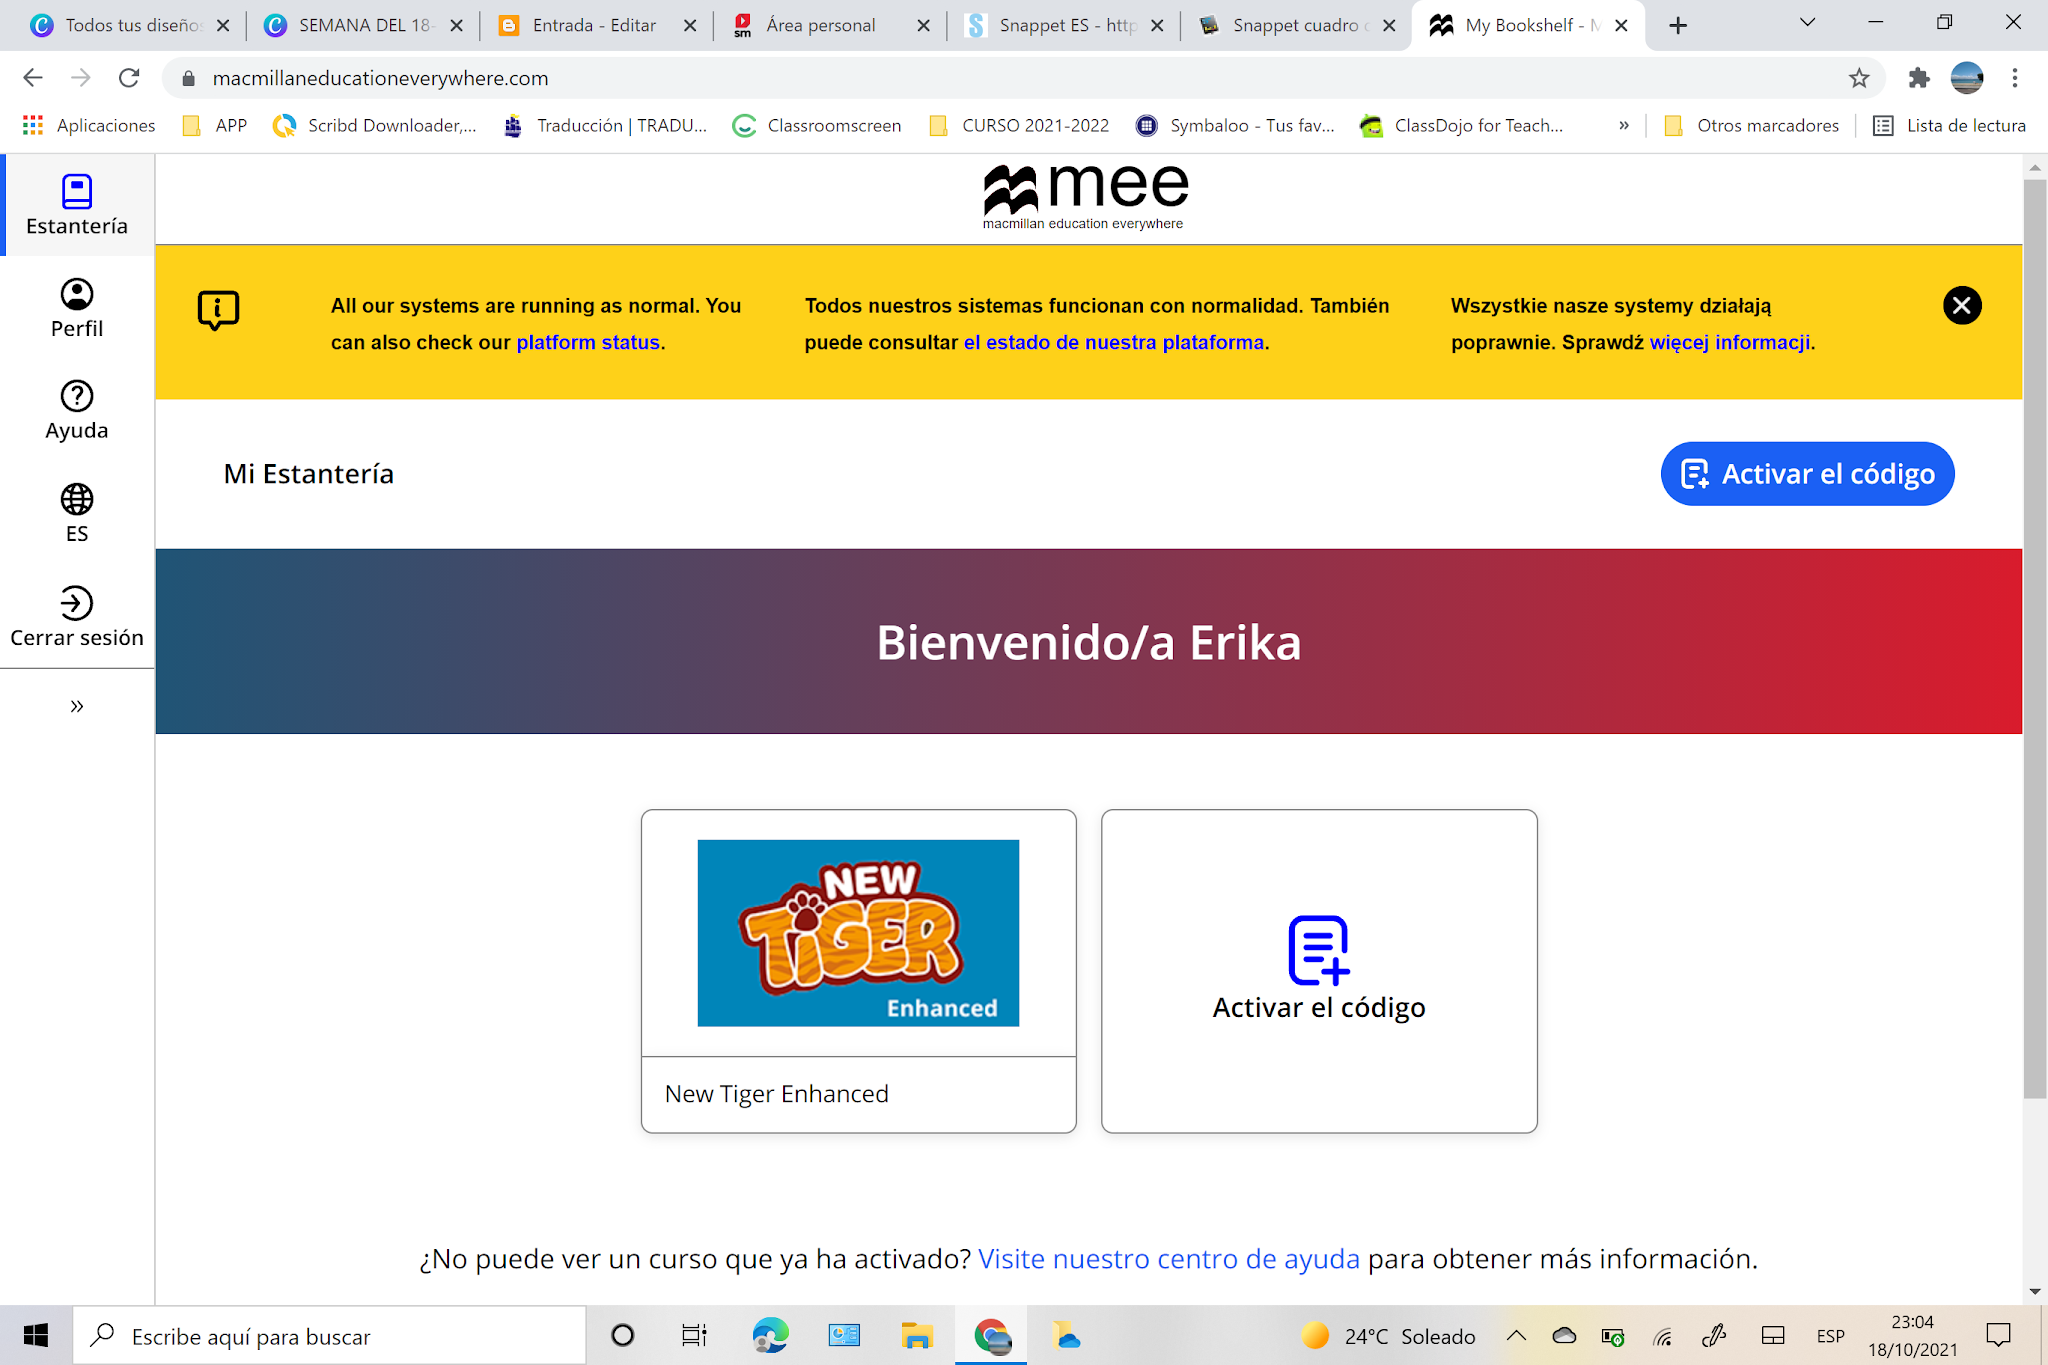Viewport: 2048px width, 1365px height.
Task: Open a new browser tab
Action: coord(1678,25)
